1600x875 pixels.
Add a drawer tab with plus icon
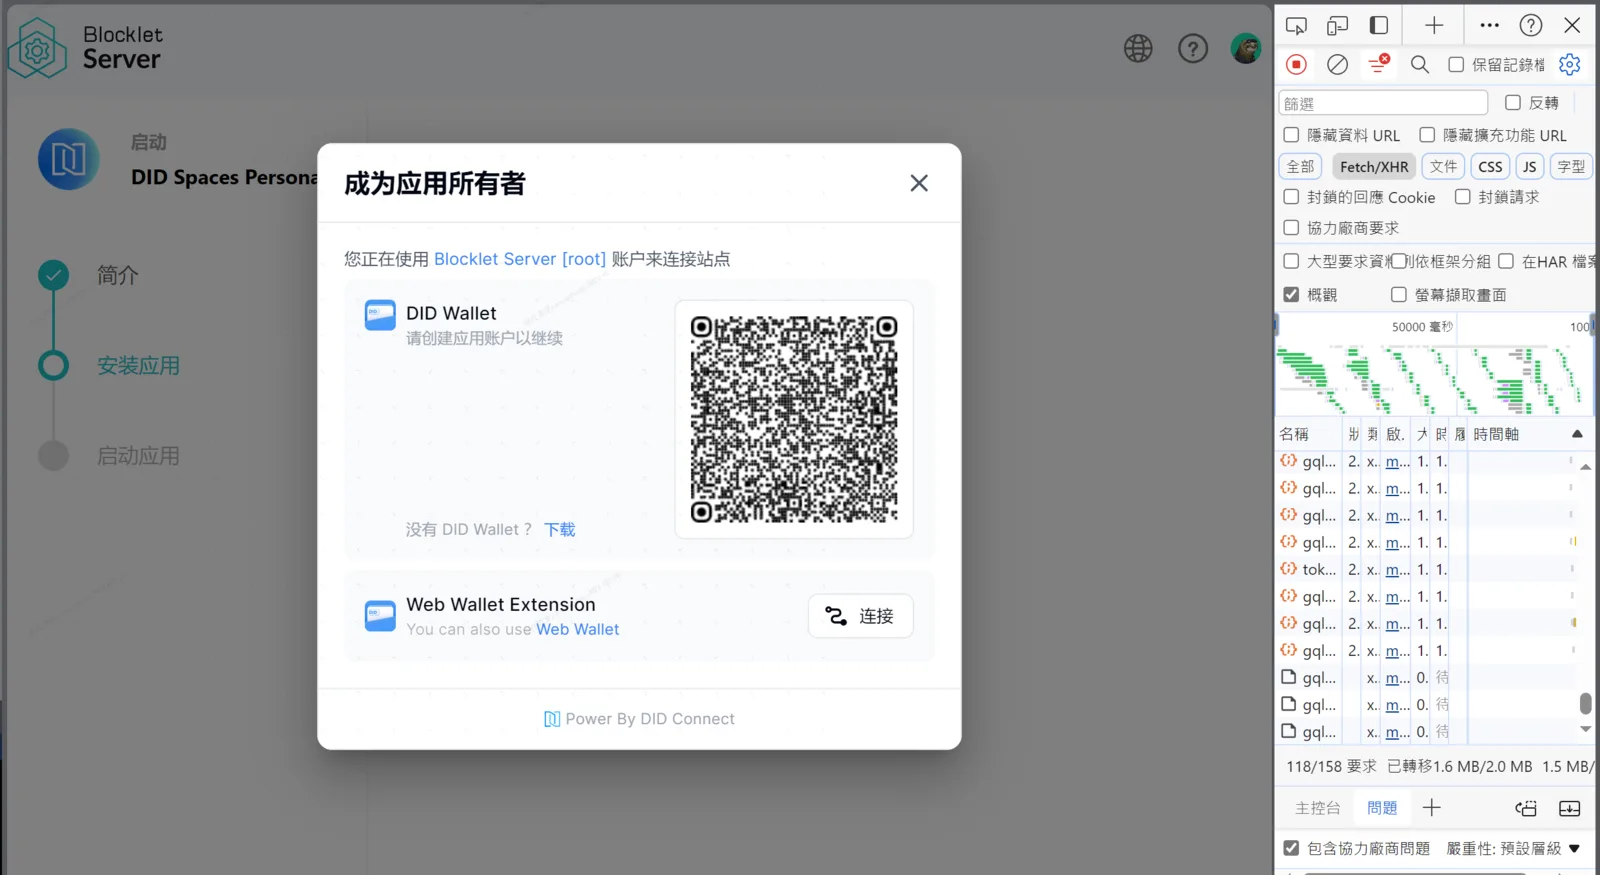click(1432, 808)
